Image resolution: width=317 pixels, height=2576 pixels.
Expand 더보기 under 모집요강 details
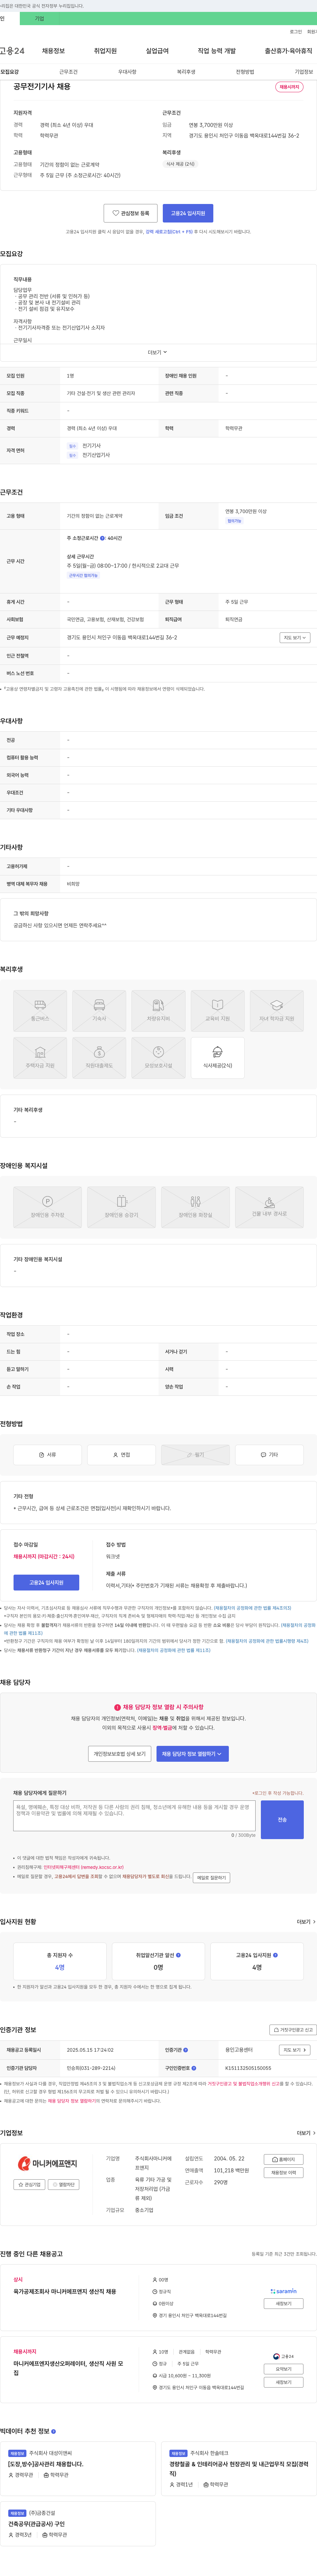pos(158,352)
